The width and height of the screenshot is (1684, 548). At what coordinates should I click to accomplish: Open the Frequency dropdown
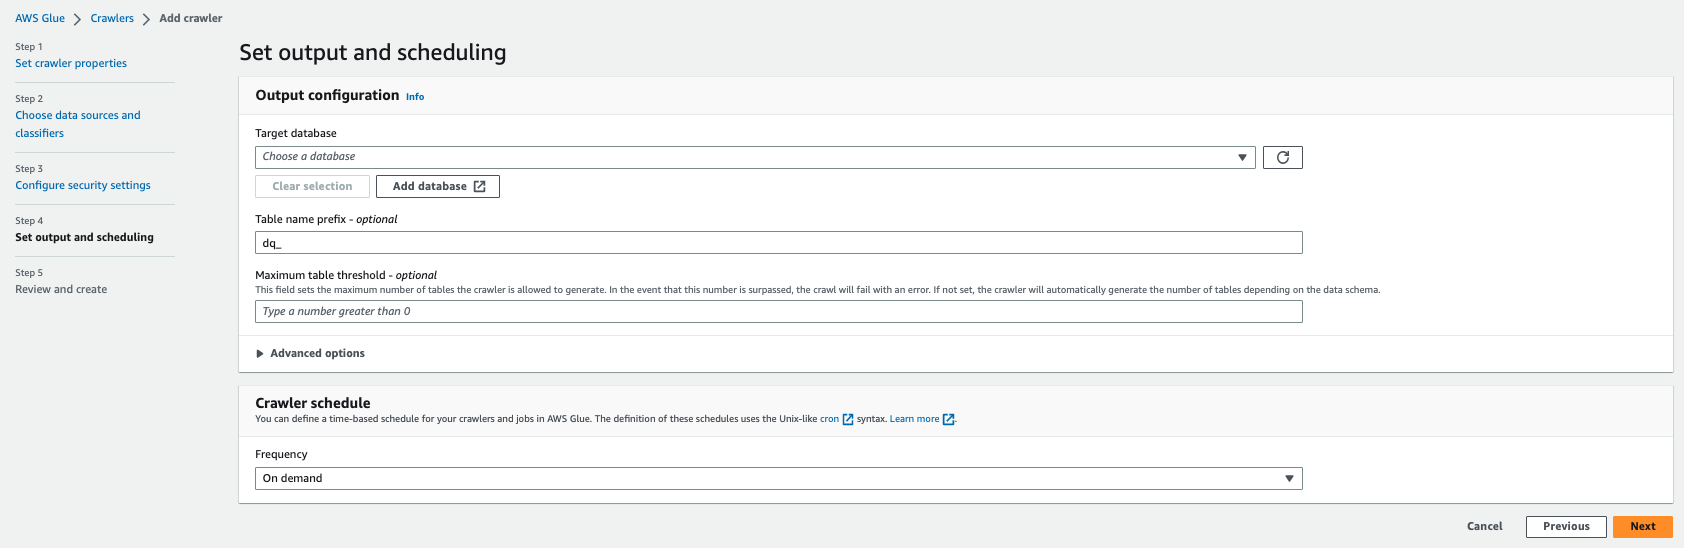(x=778, y=479)
